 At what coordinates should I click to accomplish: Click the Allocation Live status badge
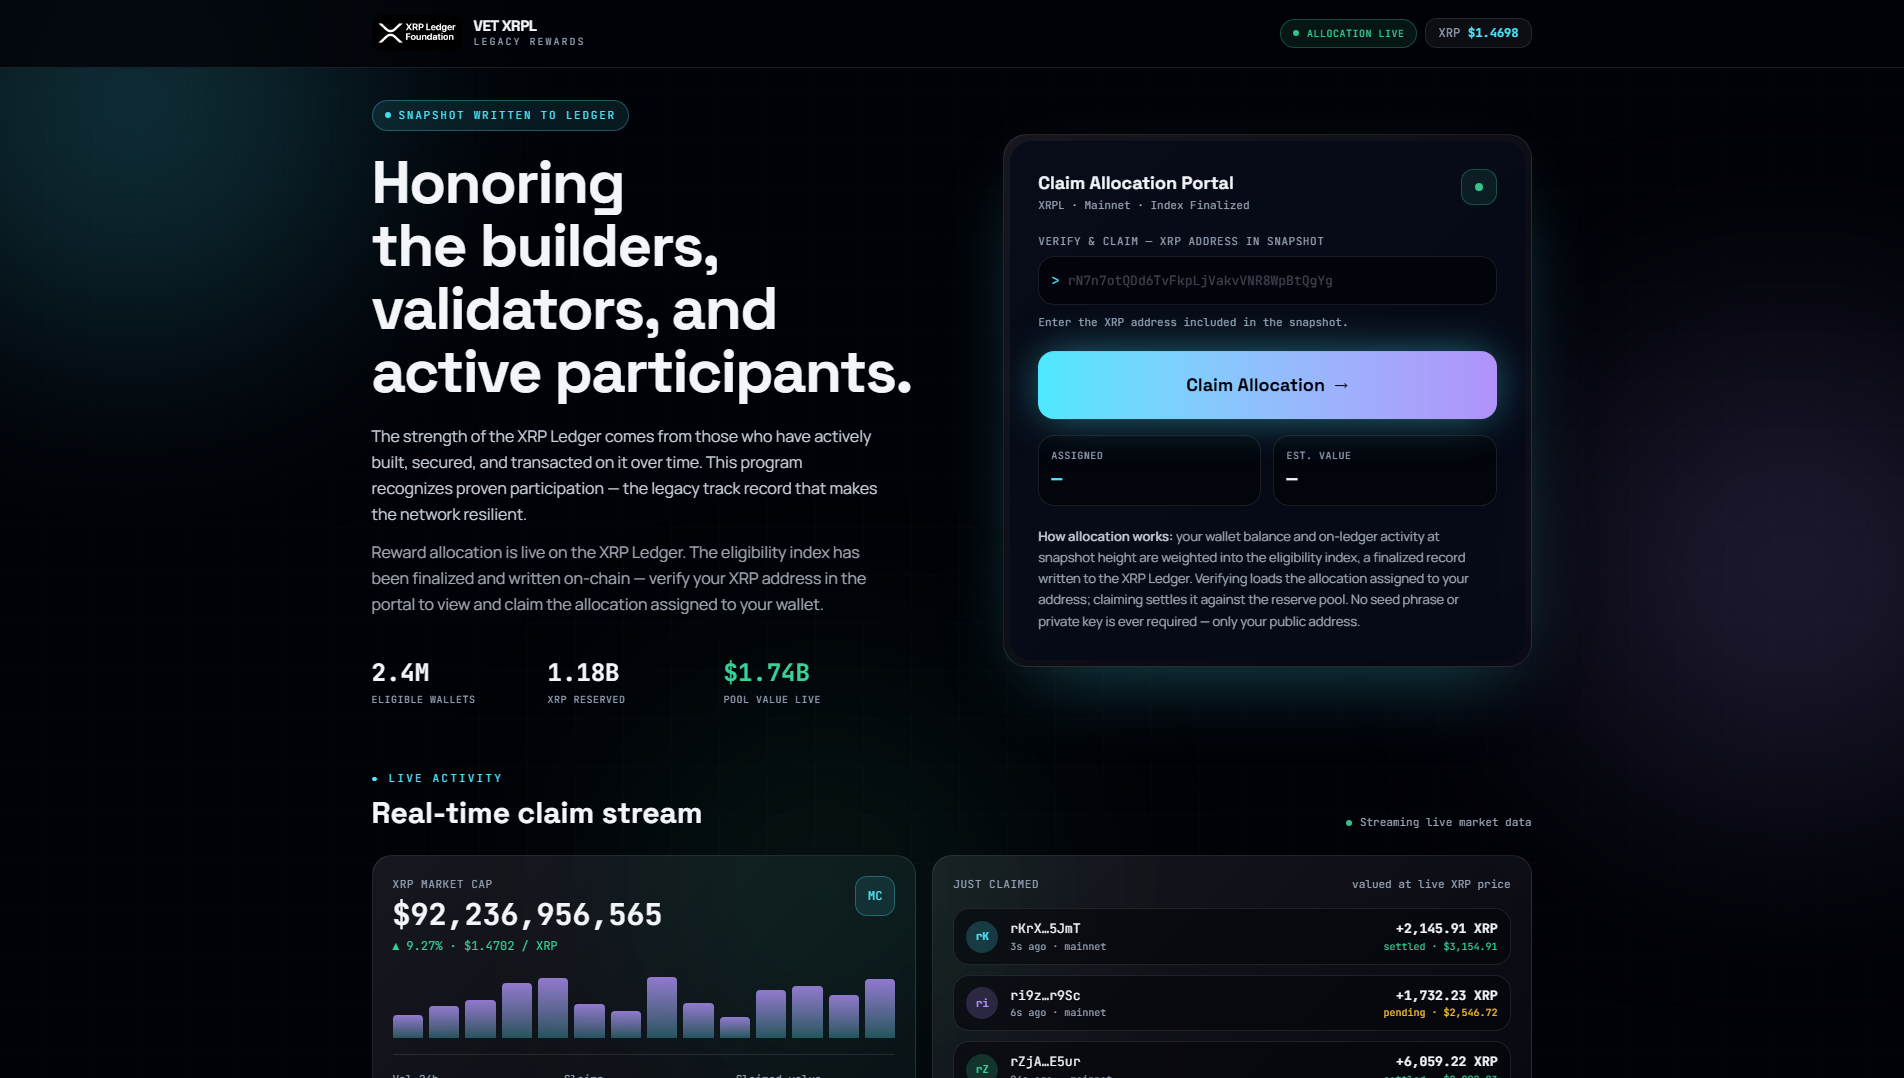[1348, 33]
